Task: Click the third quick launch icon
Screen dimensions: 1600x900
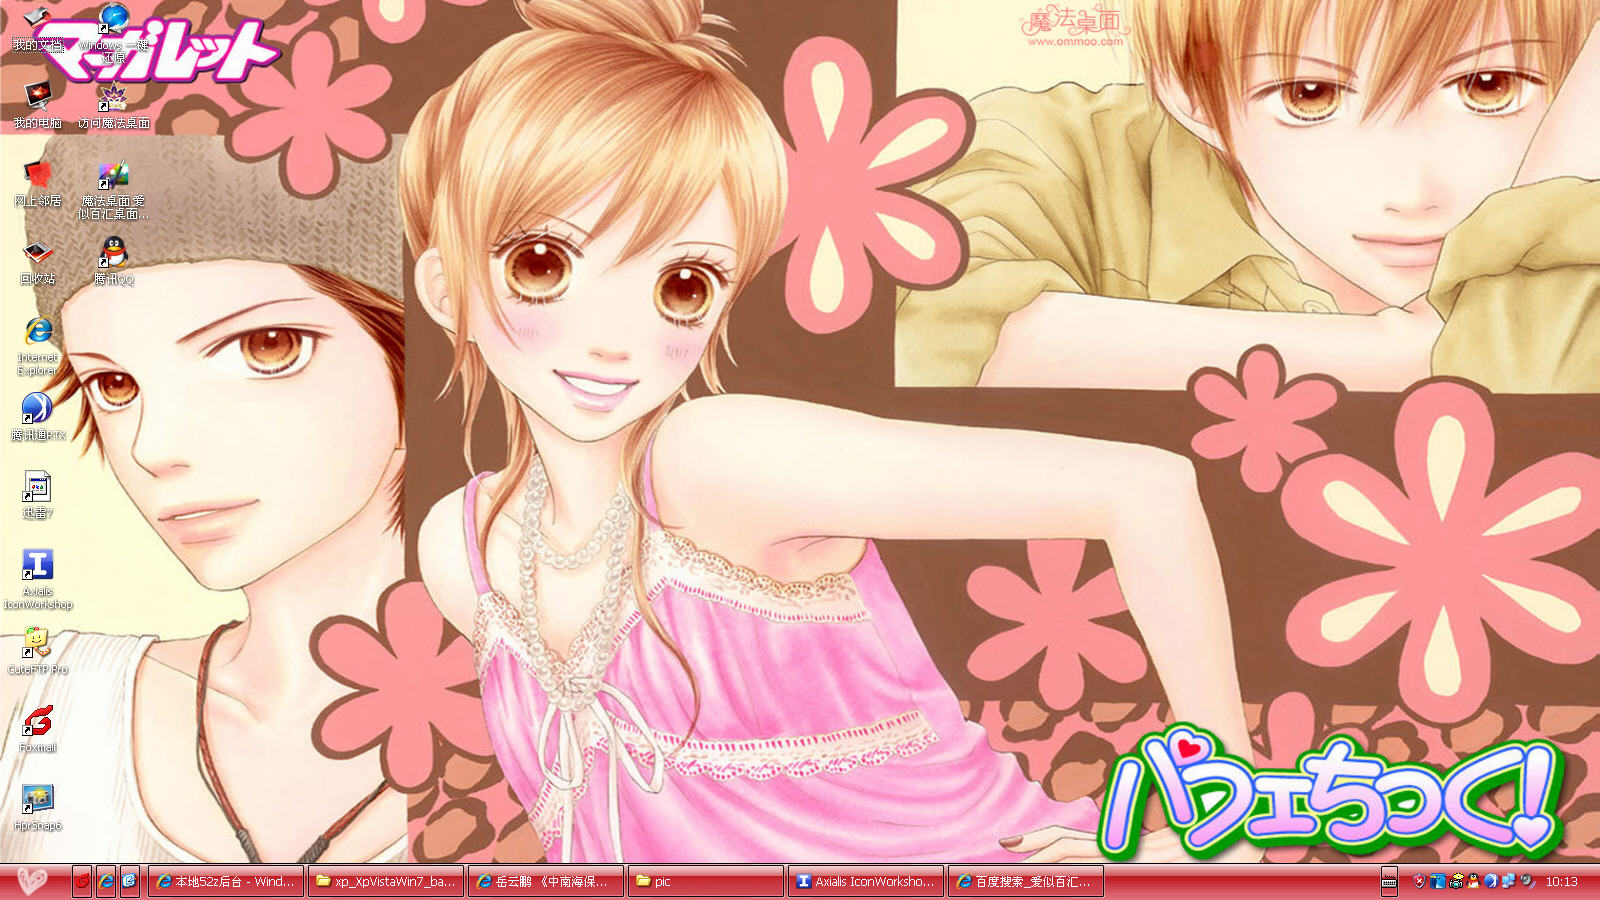Action: click(130, 881)
